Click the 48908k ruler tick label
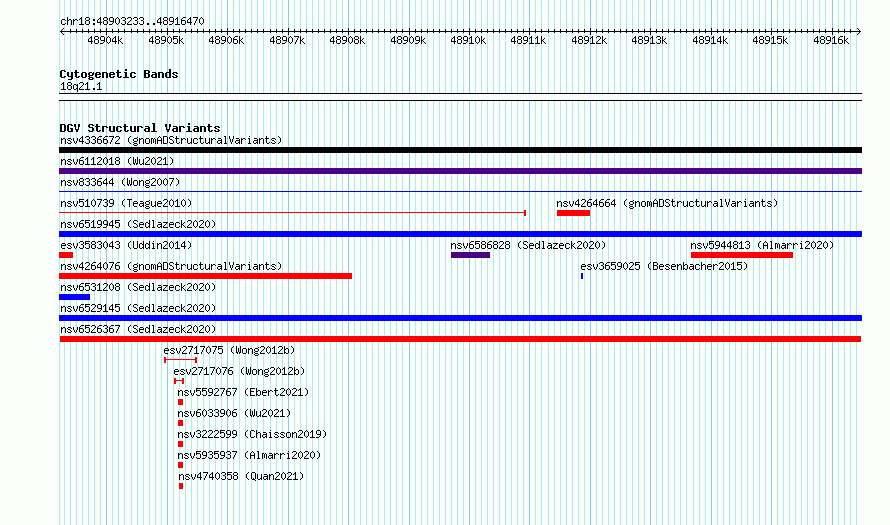This screenshot has width=890, height=525. click(x=347, y=40)
